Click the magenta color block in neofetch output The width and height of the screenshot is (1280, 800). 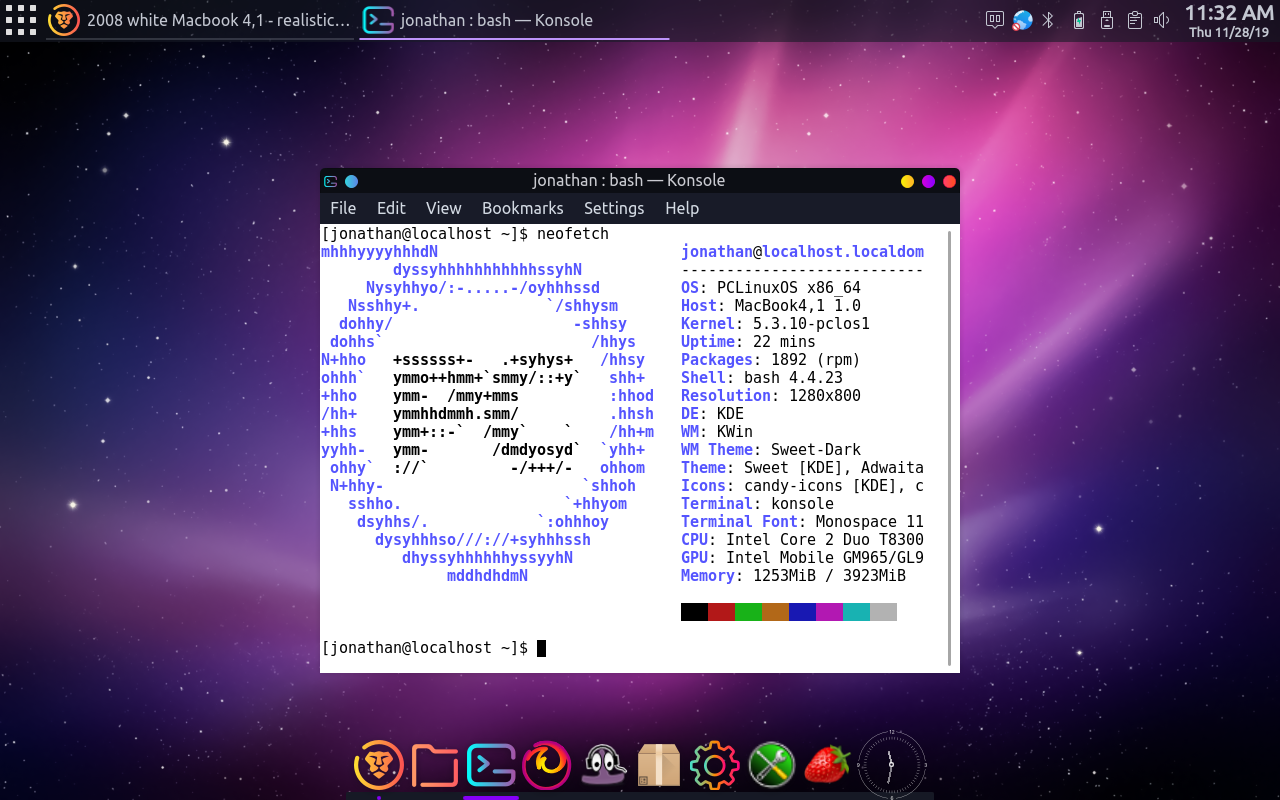click(x=829, y=612)
